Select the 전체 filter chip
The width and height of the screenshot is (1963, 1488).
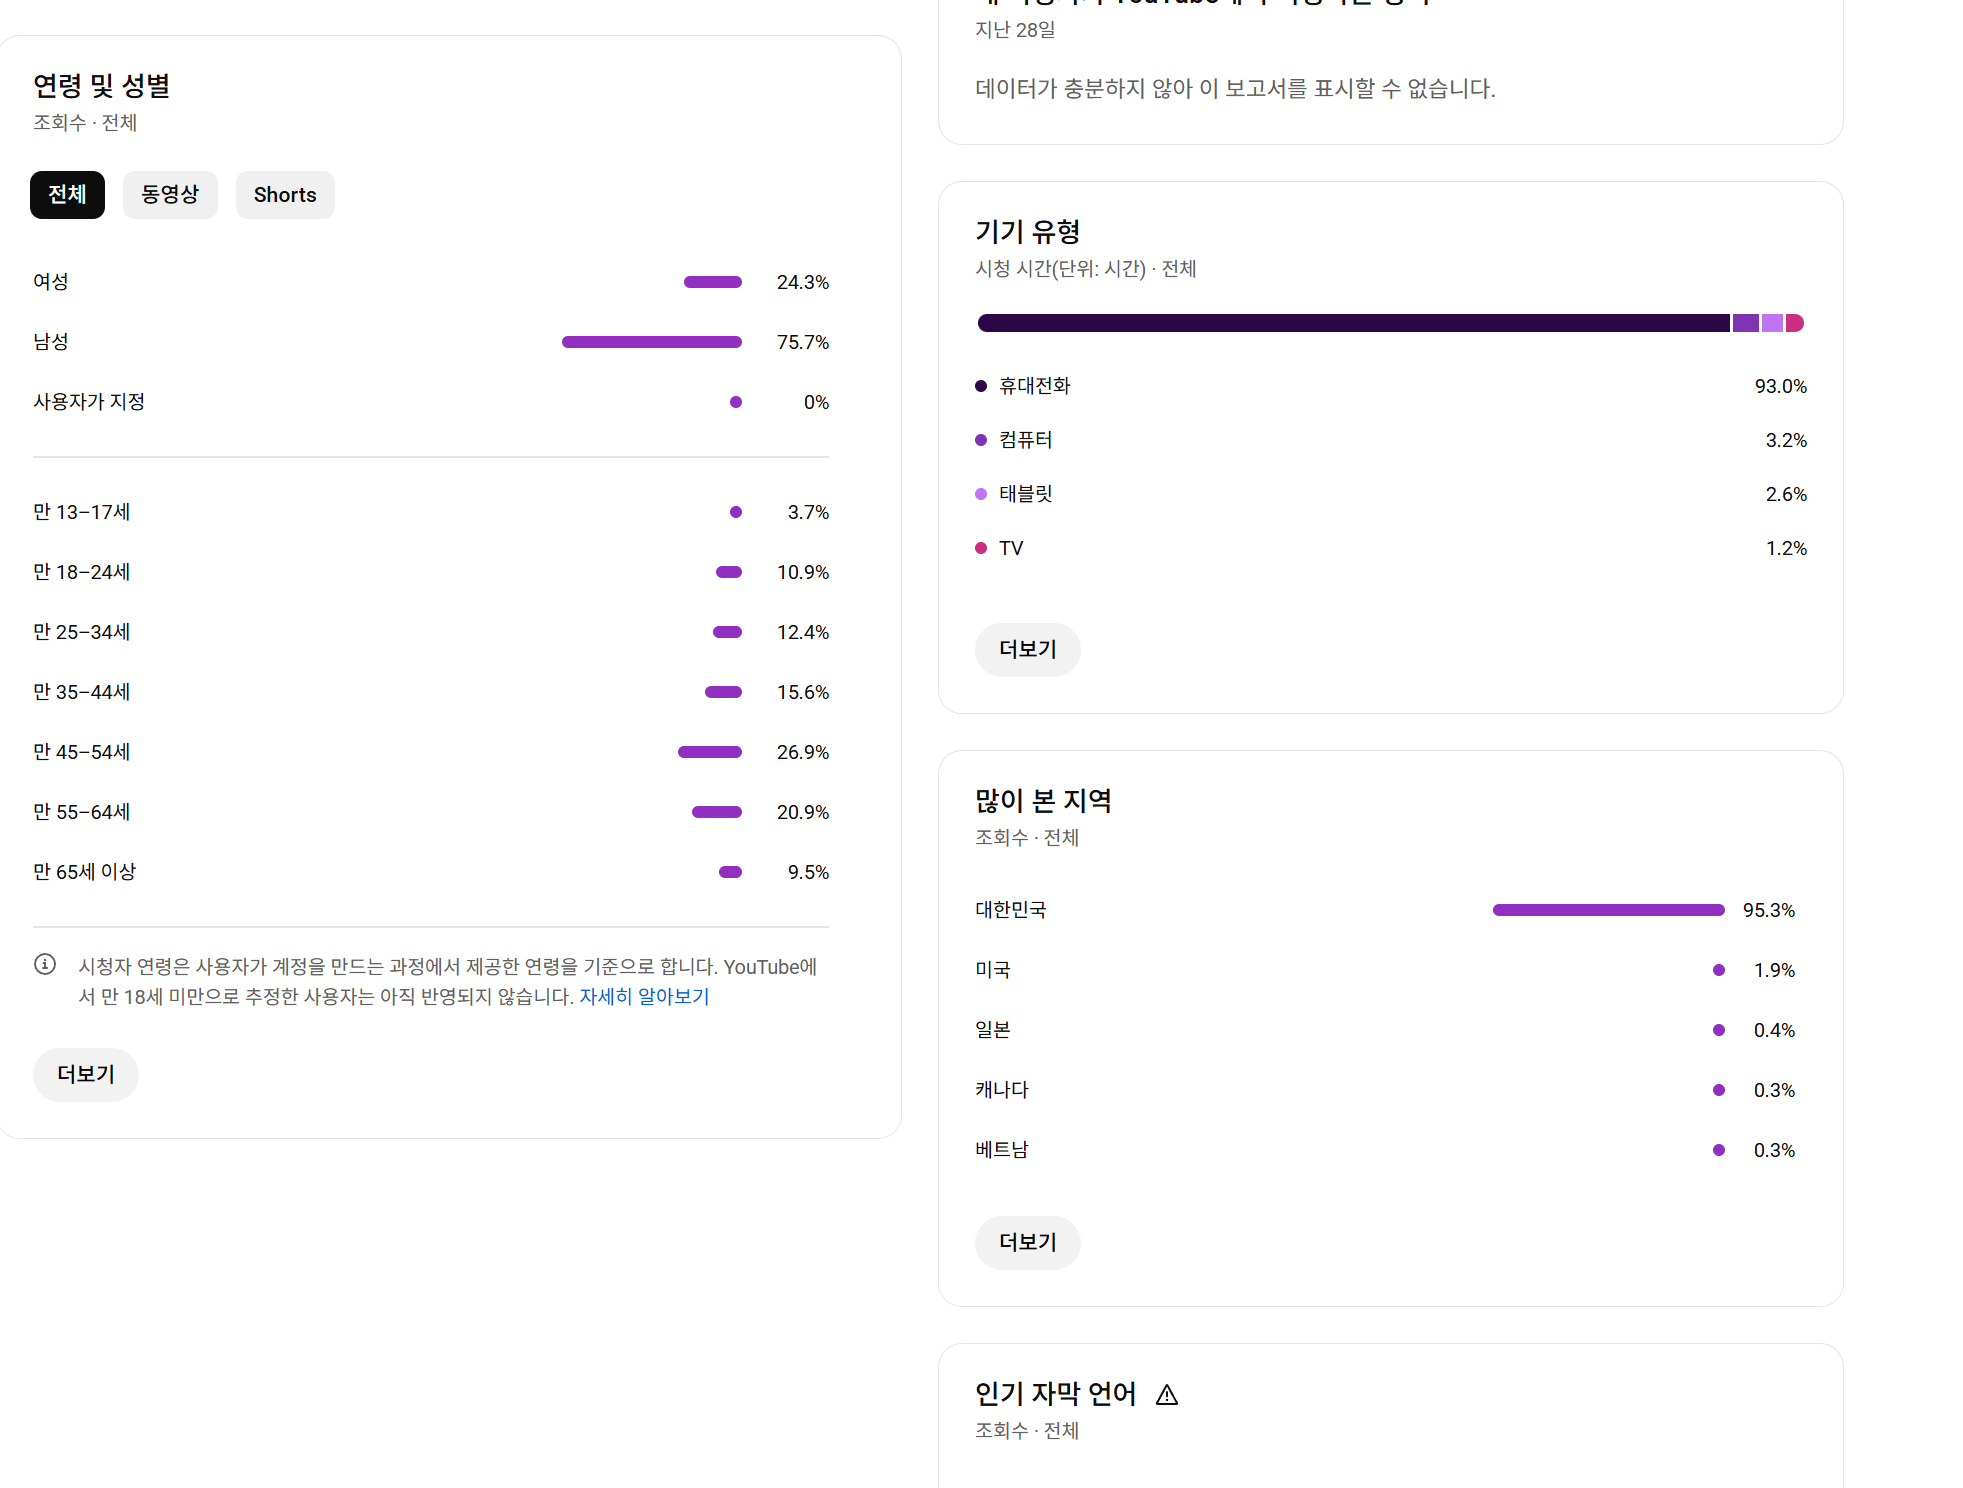67,195
